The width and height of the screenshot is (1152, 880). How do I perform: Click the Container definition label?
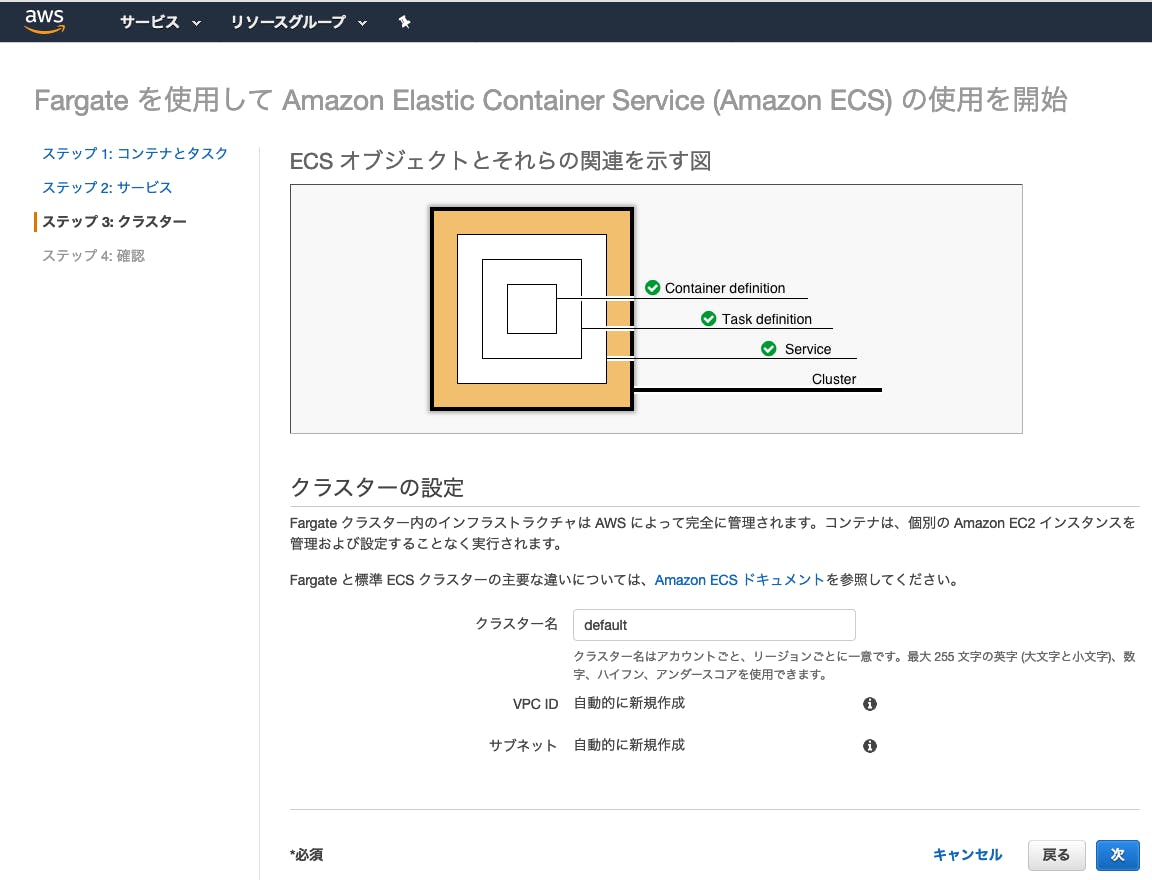pos(725,288)
